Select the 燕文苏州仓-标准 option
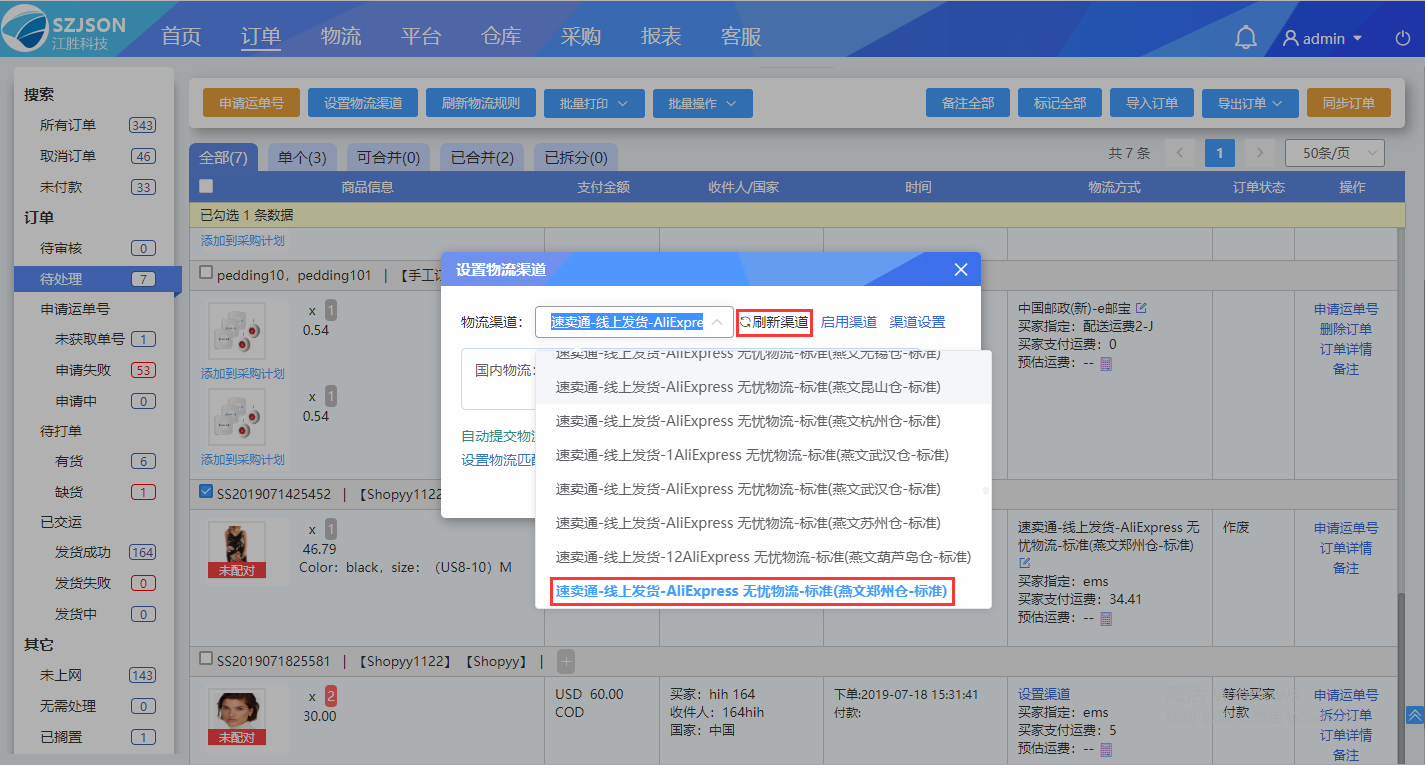Viewport: 1425px width, 765px height. pos(763,523)
